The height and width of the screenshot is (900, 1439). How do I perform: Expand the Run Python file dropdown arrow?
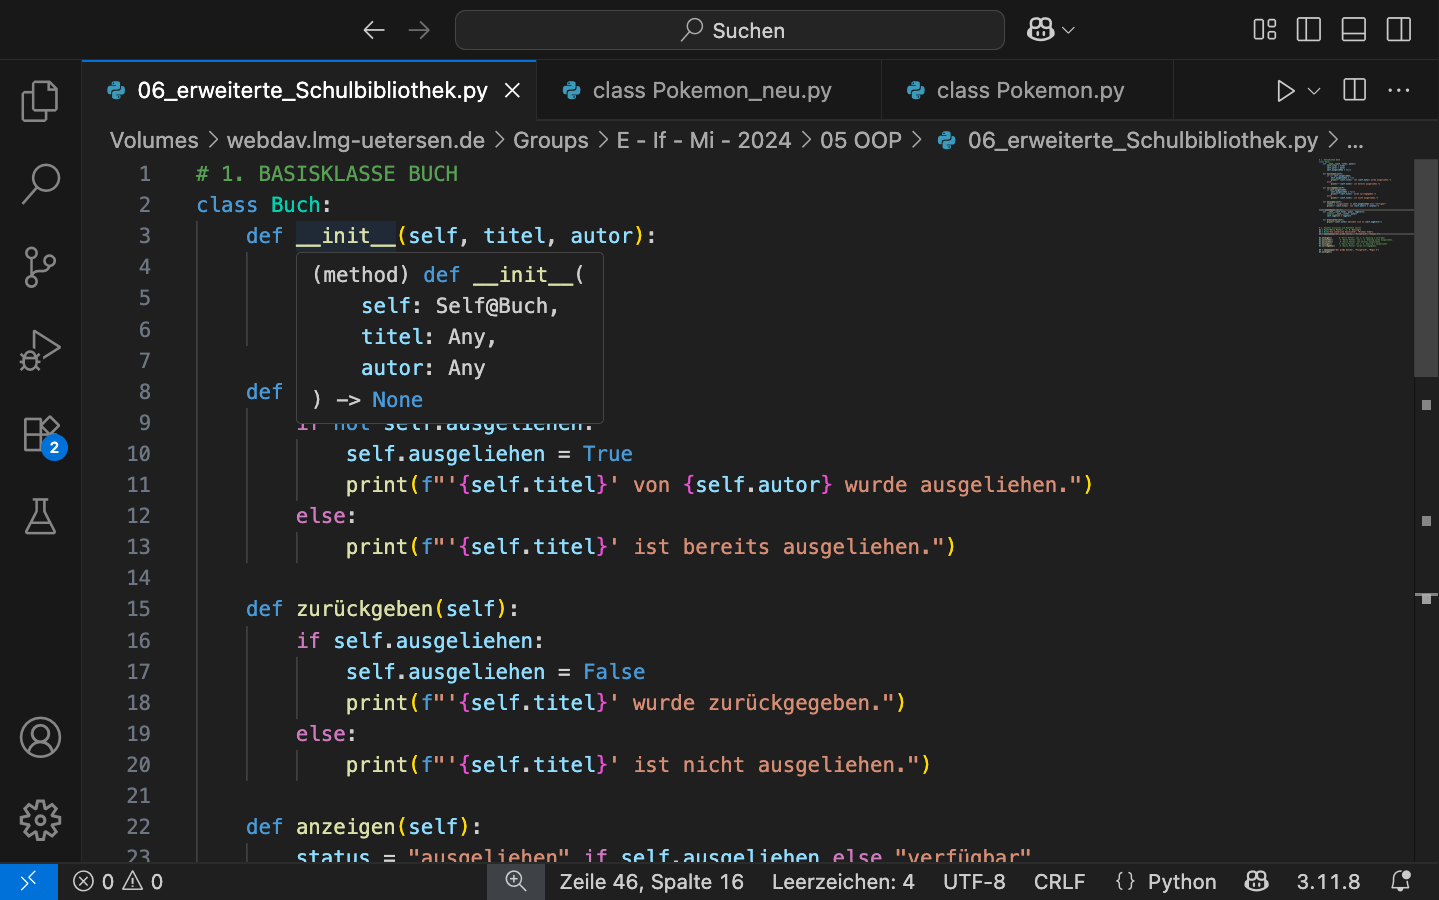tap(1314, 91)
